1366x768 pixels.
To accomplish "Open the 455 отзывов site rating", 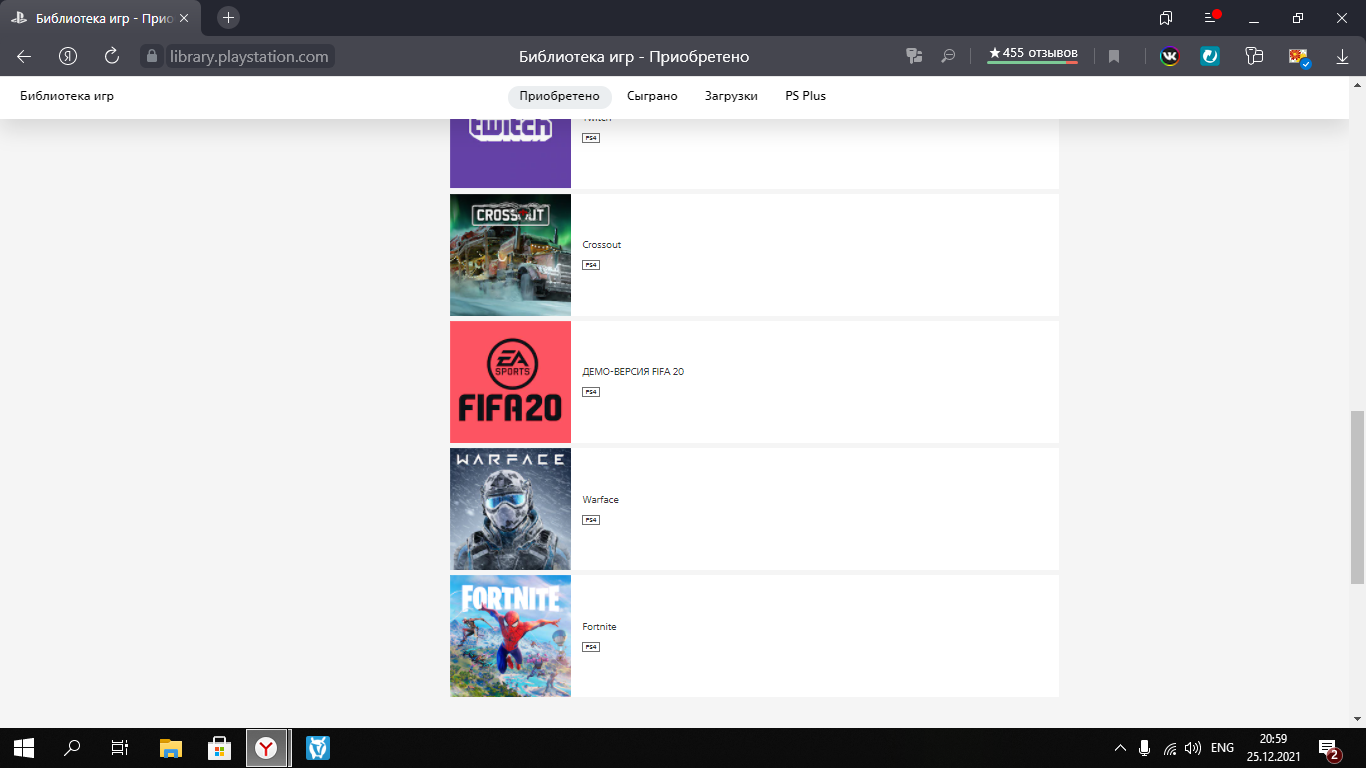I will (x=1032, y=54).
